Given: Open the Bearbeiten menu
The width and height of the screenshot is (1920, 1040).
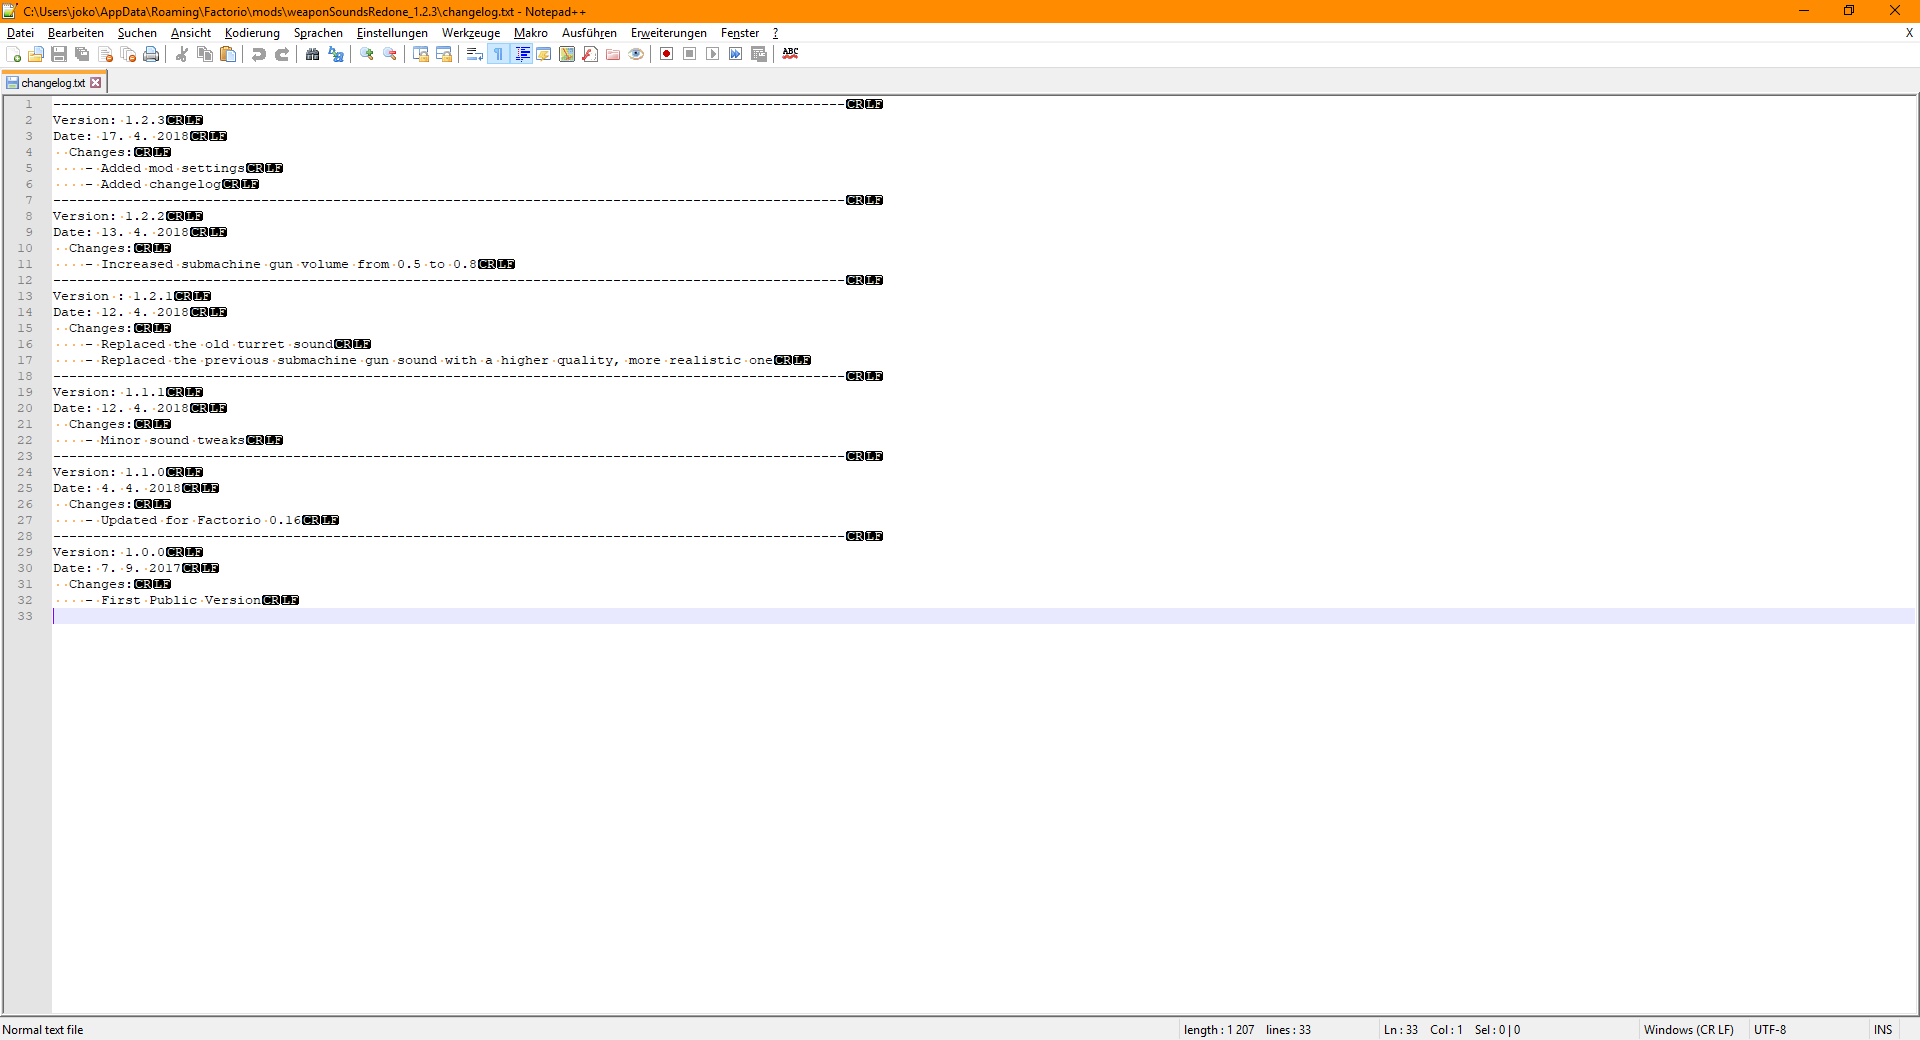Looking at the screenshot, I should [x=76, y=33].
